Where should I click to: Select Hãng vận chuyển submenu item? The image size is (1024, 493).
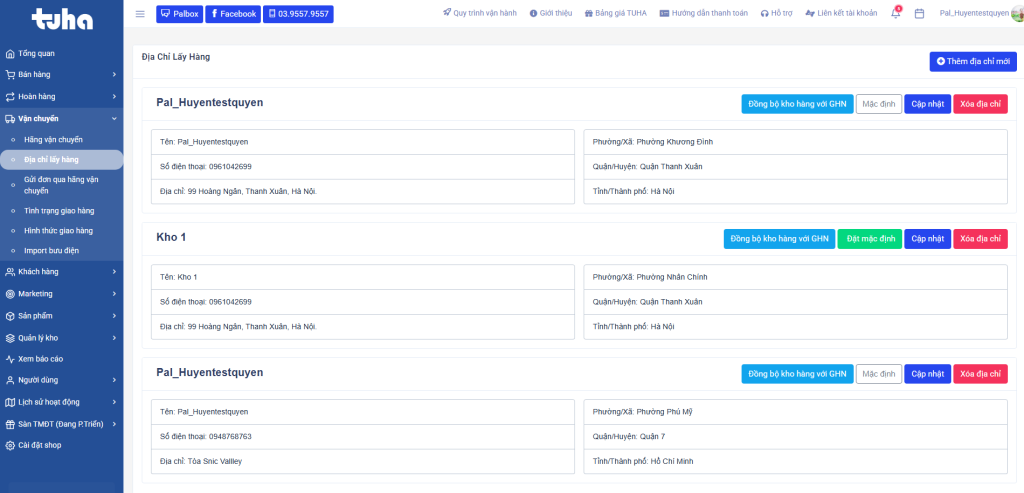click(x=53, y=140)
